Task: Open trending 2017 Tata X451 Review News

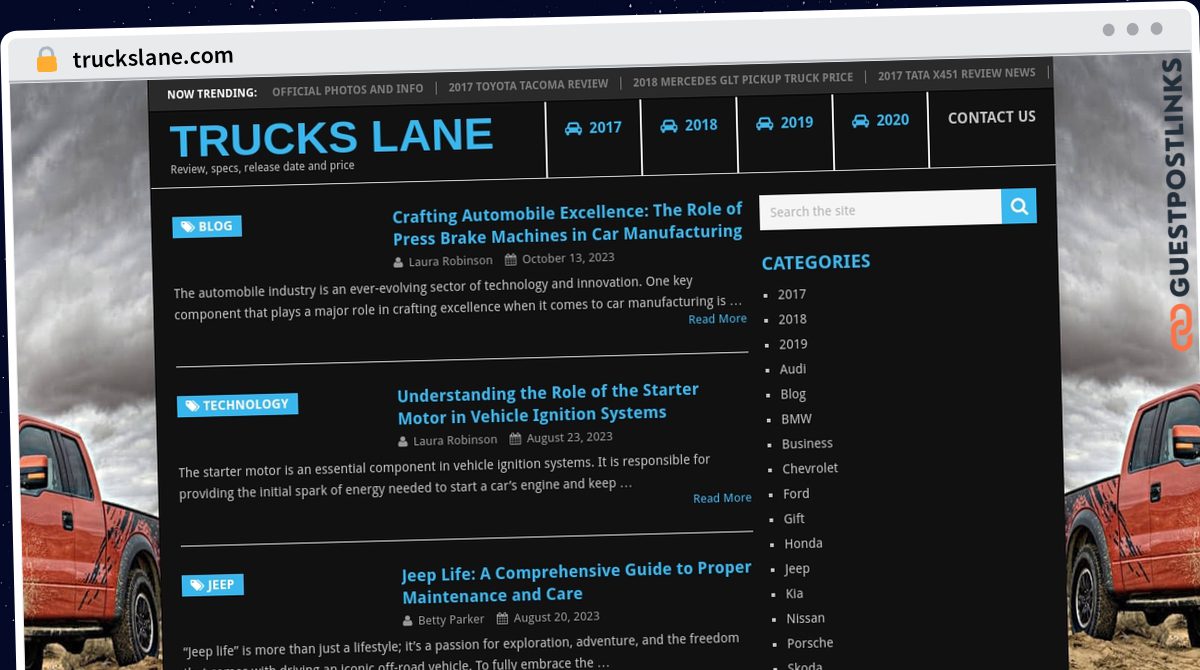Action: (957, 74)
